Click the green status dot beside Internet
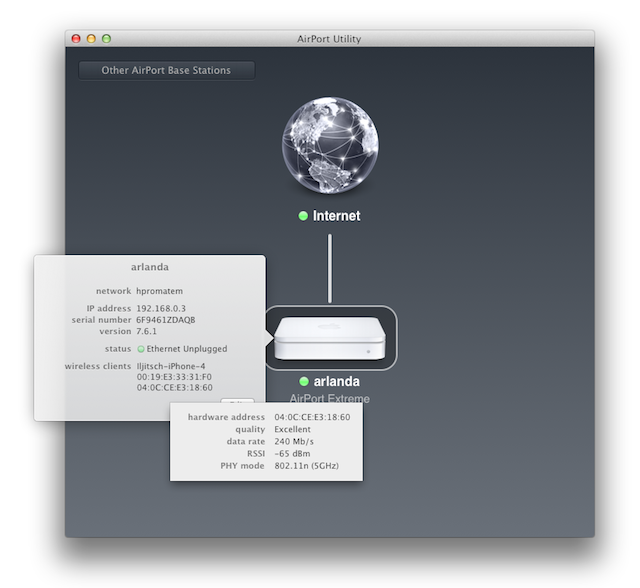The height and width of the screenshot is (588, 640). click(x=303, y=216)
